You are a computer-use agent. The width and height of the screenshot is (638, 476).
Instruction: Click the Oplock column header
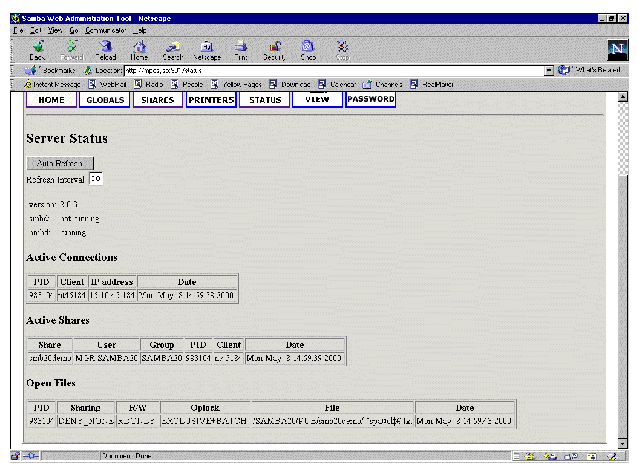pyautogui.click(x=205, y=408)
